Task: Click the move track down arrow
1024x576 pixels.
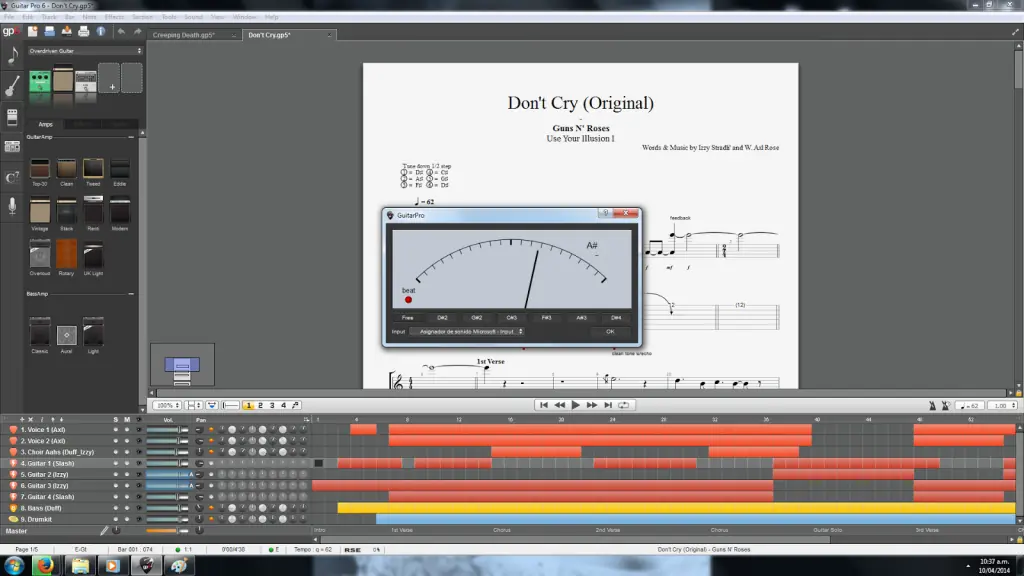Action: click(61, 419)
